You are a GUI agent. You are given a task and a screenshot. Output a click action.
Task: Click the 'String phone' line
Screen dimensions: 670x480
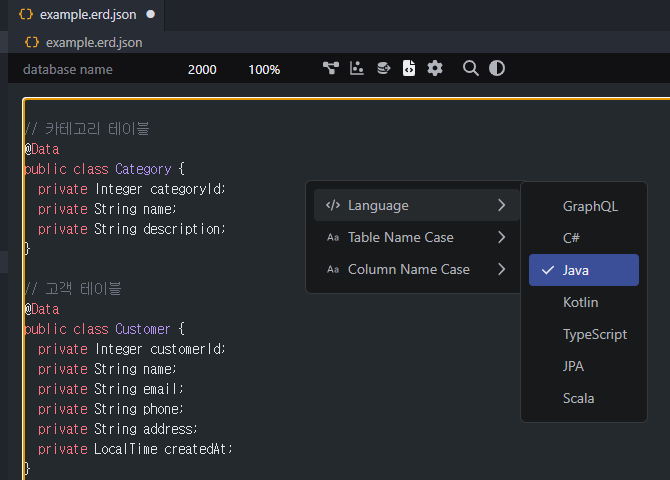coord(111,409)
